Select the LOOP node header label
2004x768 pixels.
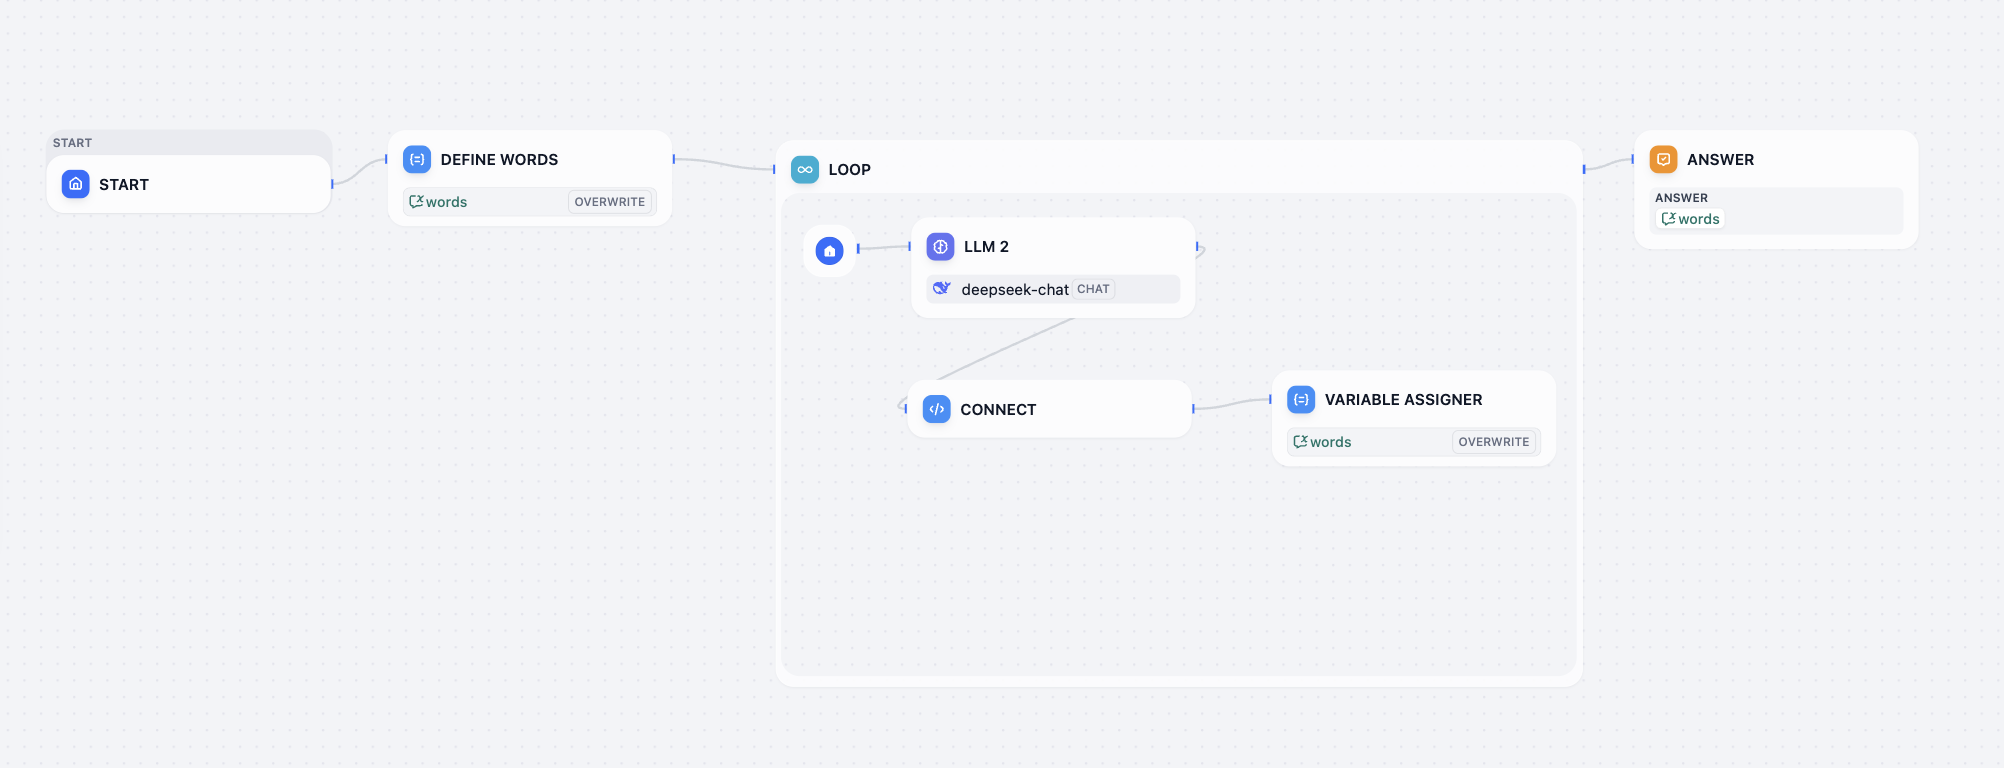click(849, 170)
